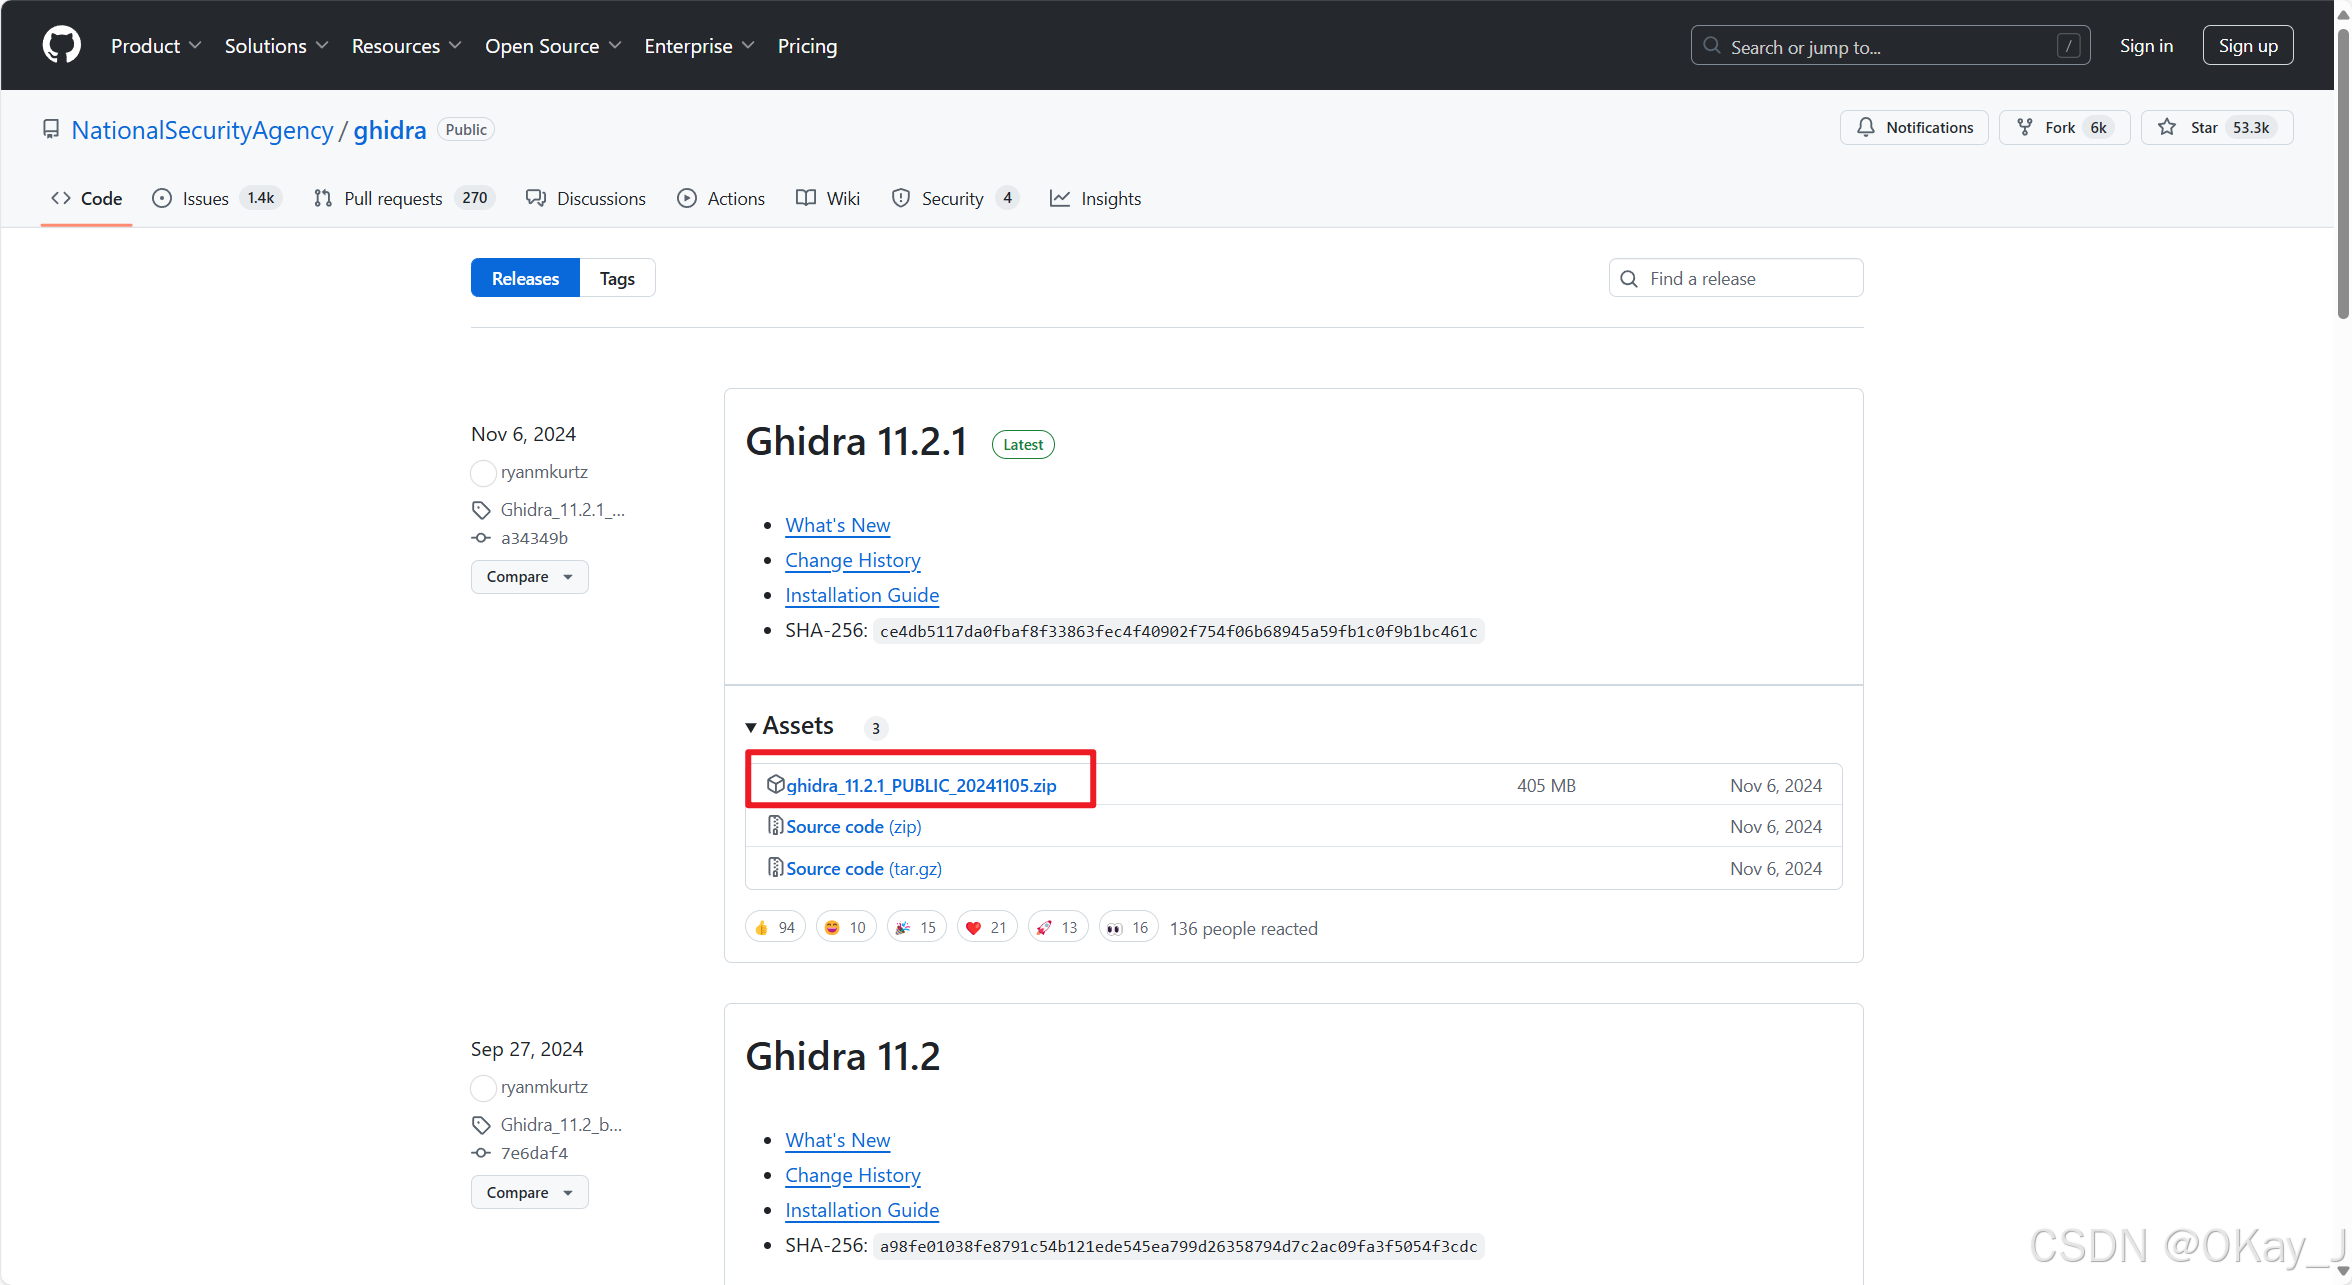Click the rocket reaction emoji

click(1044, 928)
